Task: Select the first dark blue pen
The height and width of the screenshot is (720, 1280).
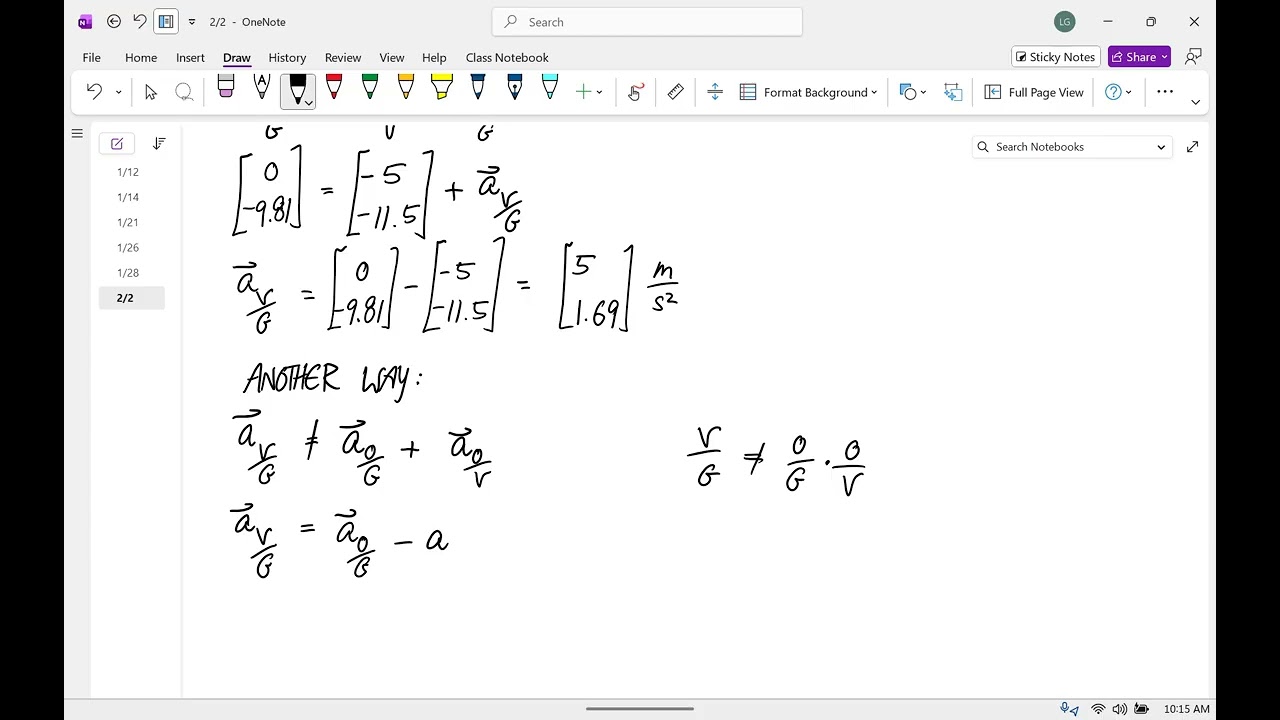Action: click(x=478, y=87)
